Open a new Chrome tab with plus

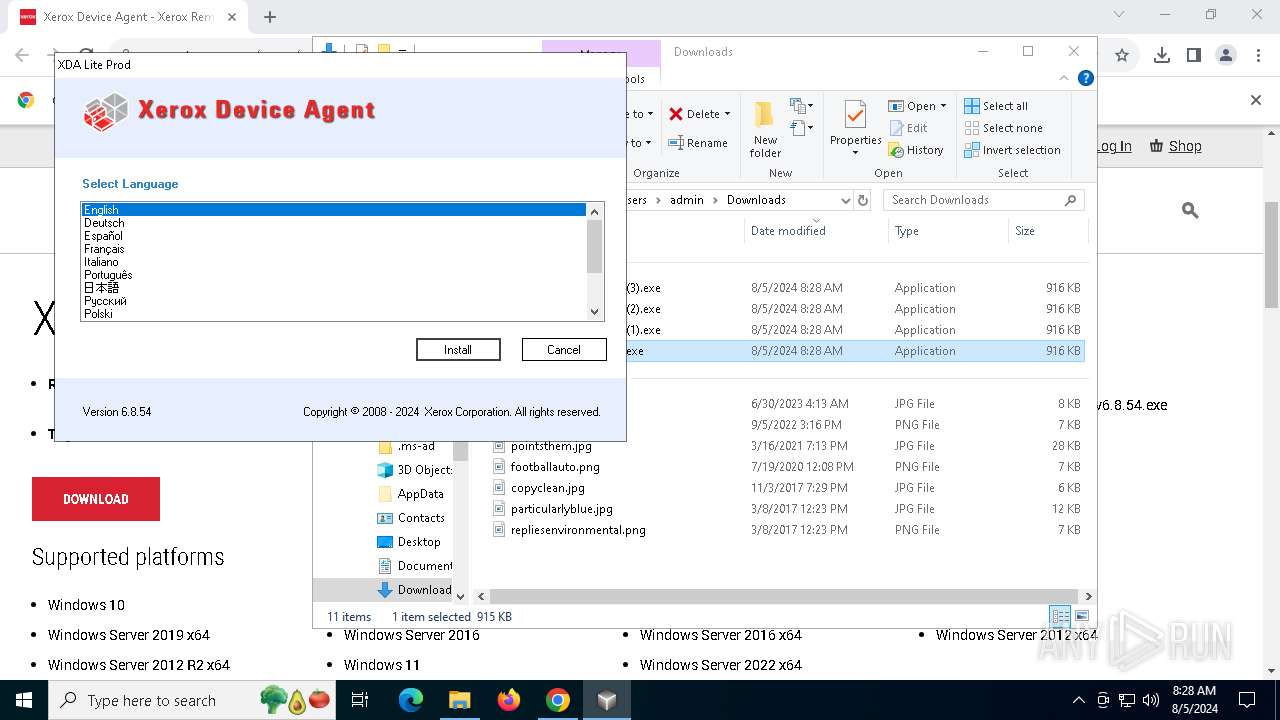point(270,17)
